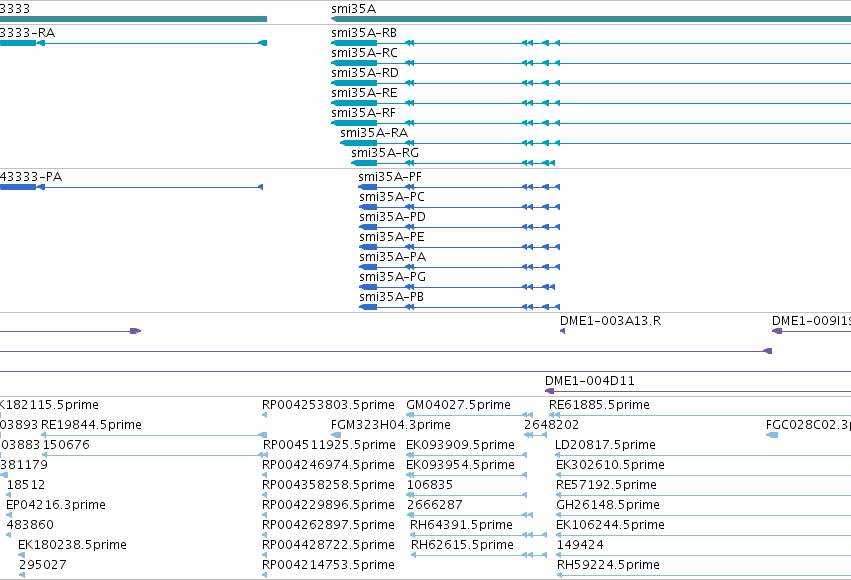Click the smi35A gene span bar
The width and height of the screenshot is (851, 580).
click(591, 19)
